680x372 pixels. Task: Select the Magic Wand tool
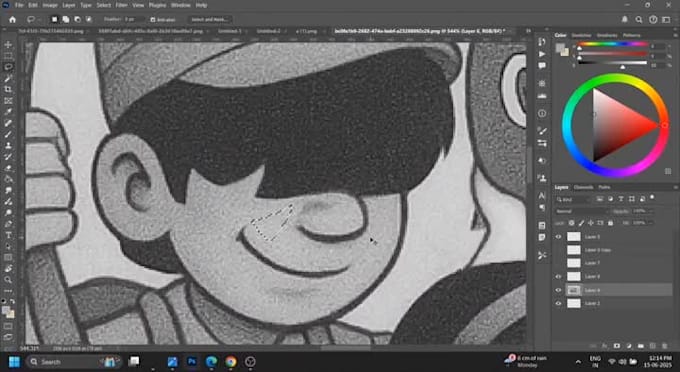(x=8, y=78)
